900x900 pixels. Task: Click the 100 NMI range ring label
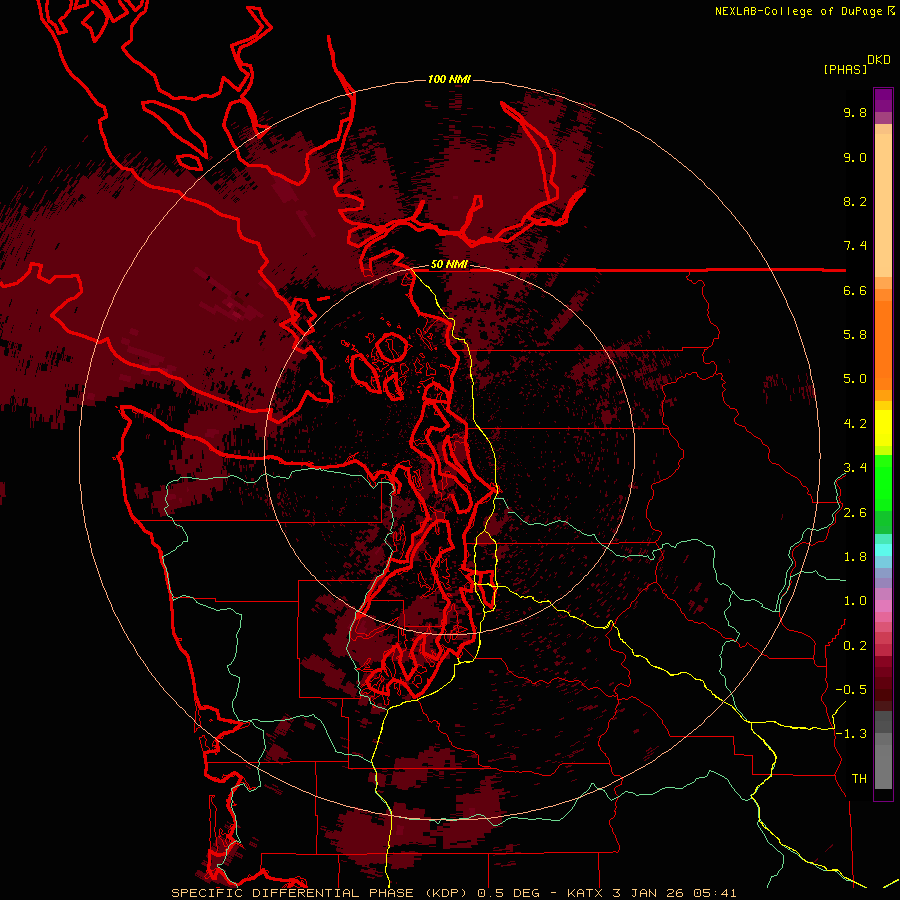pyautogui.click(x=449, y=79)
